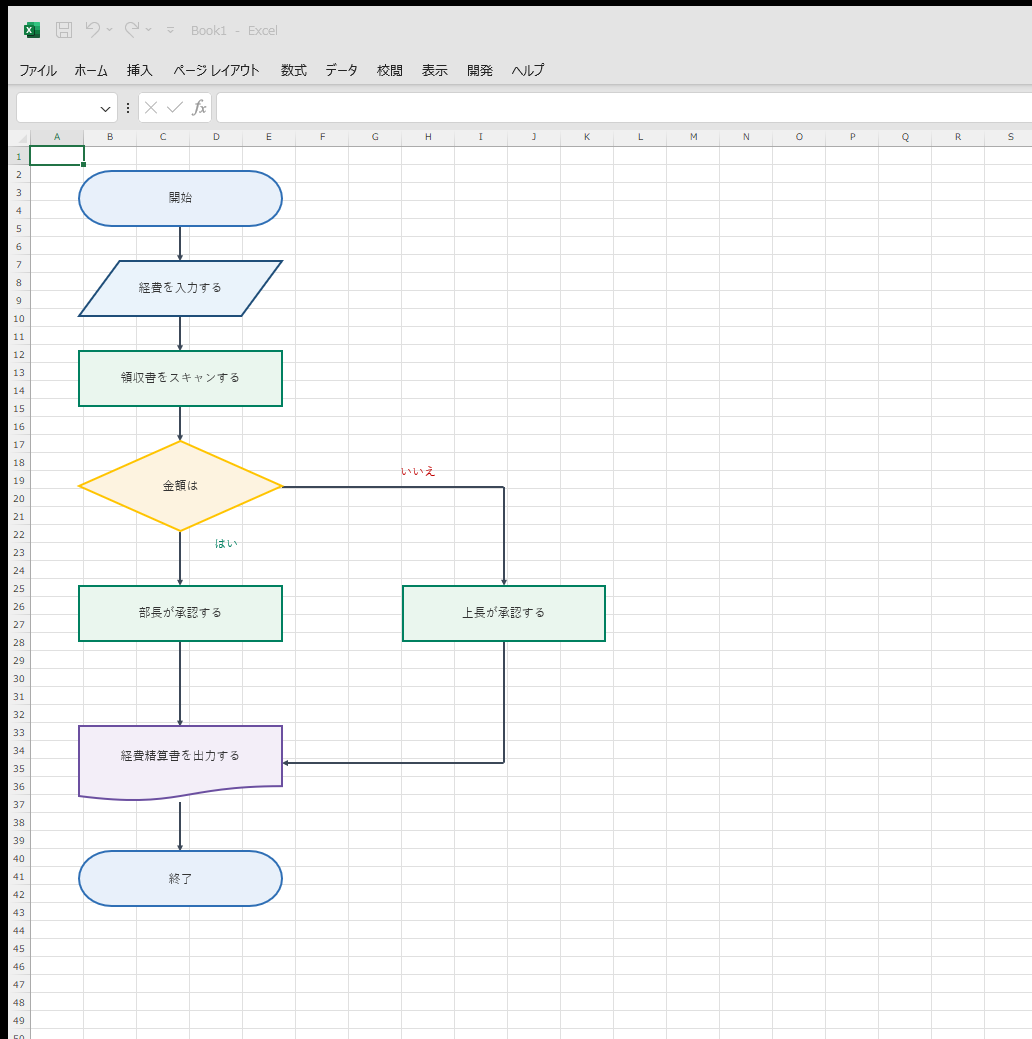Select the 金額は decision diamond
This screenshot has width=1032, height=1039.
tap(180, 486)
